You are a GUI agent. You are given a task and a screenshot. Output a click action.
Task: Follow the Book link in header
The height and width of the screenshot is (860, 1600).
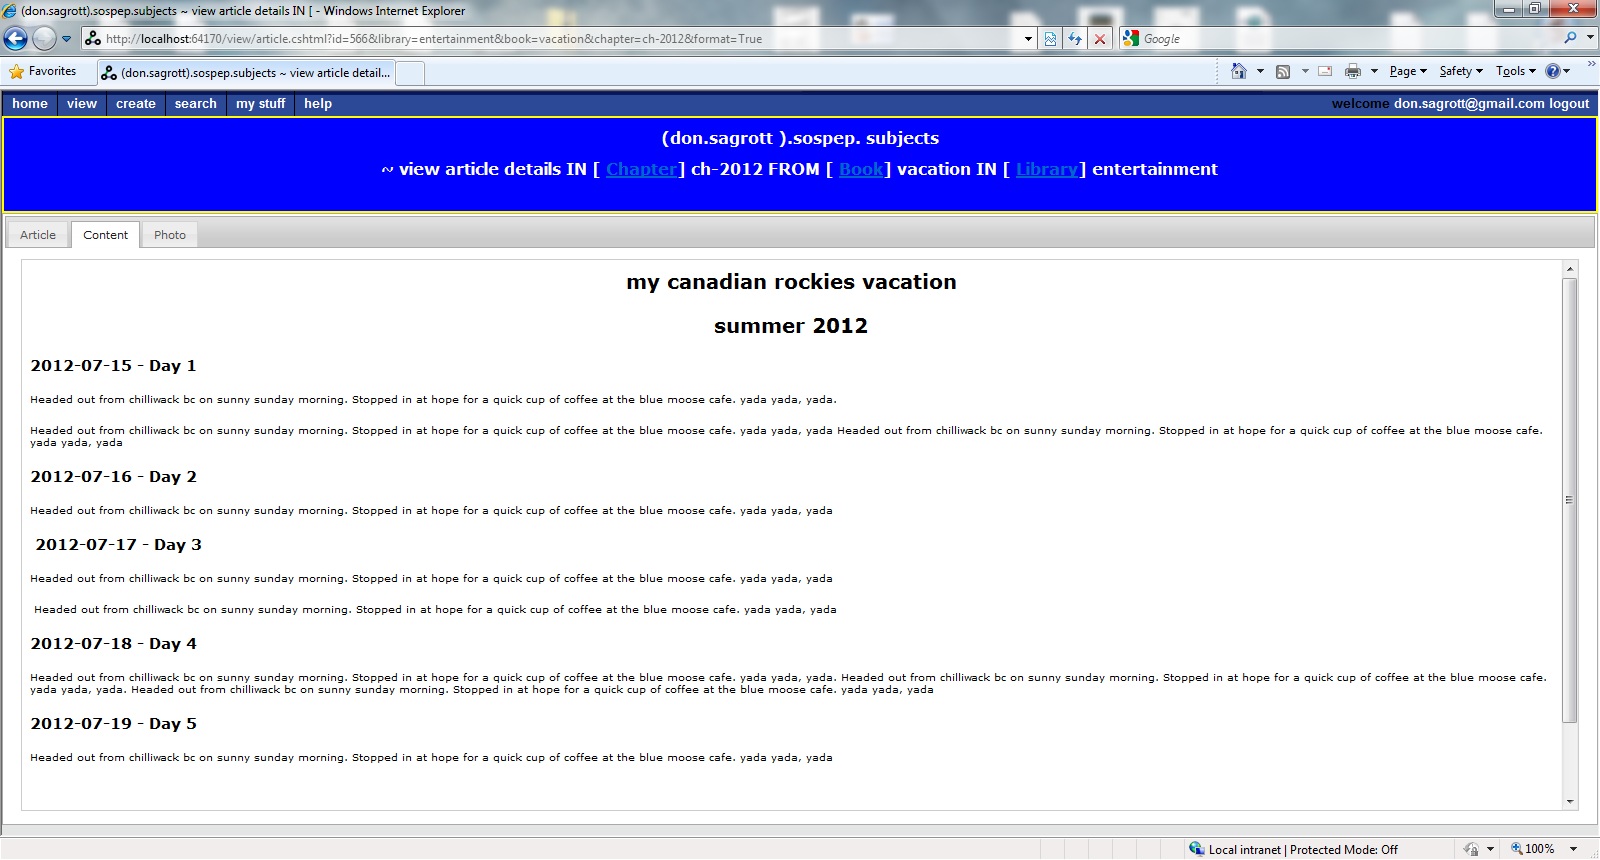coord(861,169)
